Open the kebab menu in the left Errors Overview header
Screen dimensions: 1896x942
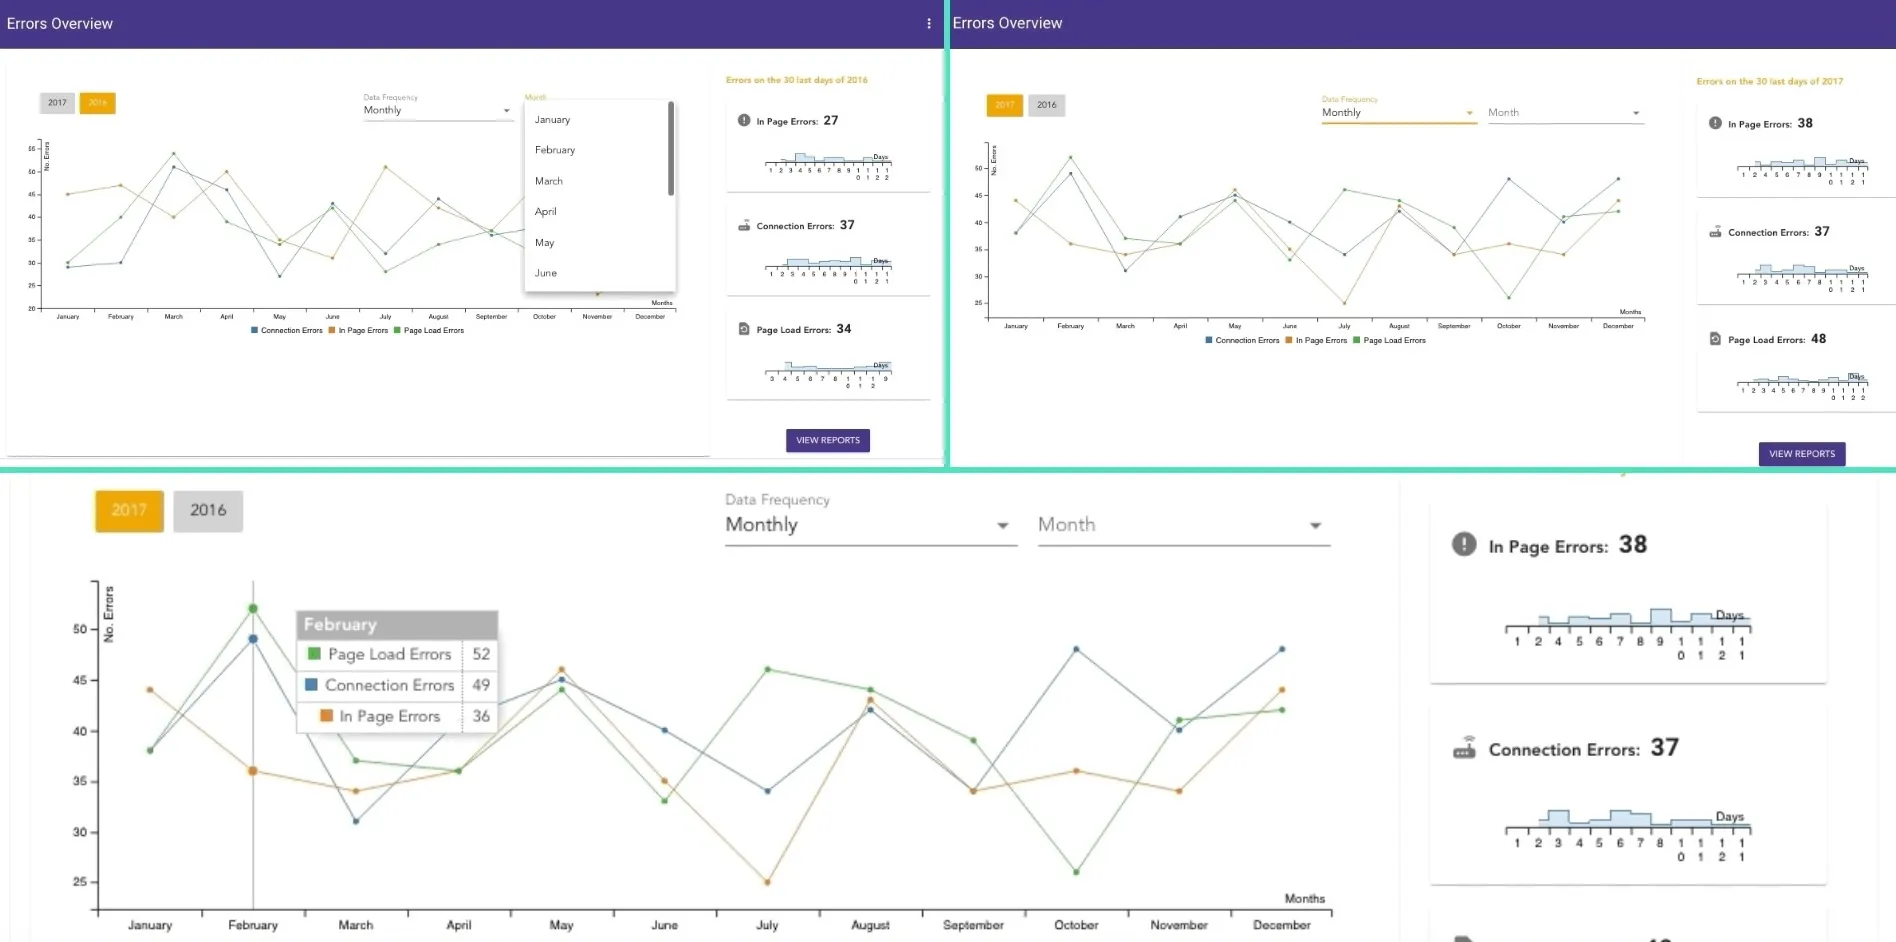pos(928,23)
